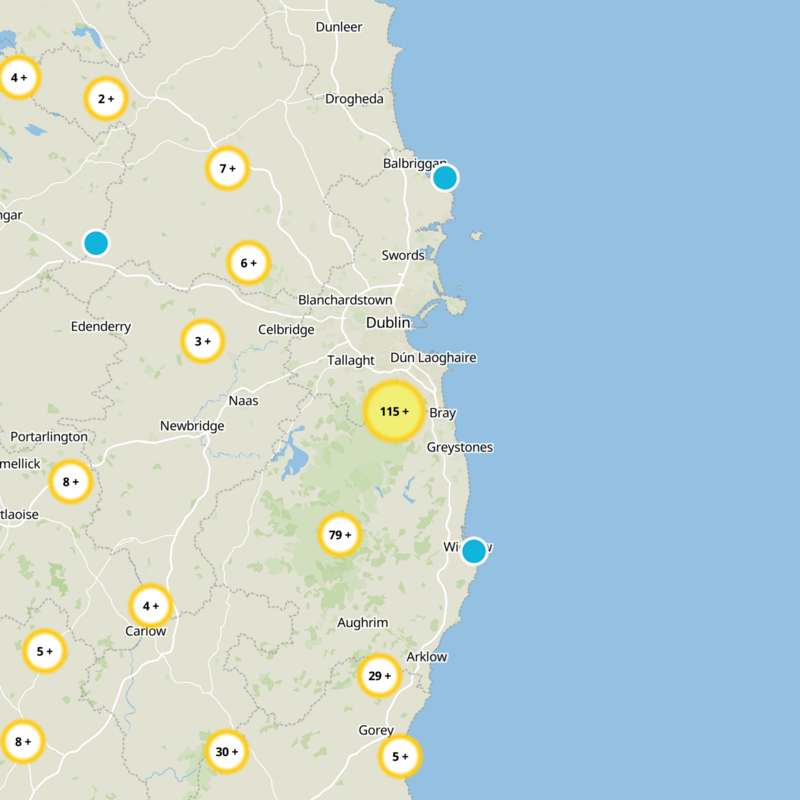The height and width of the screenshot is (800, 800).
Task: Select the 79+ cluster in Wicklow Mountains
Action: (x=340, y=534)
